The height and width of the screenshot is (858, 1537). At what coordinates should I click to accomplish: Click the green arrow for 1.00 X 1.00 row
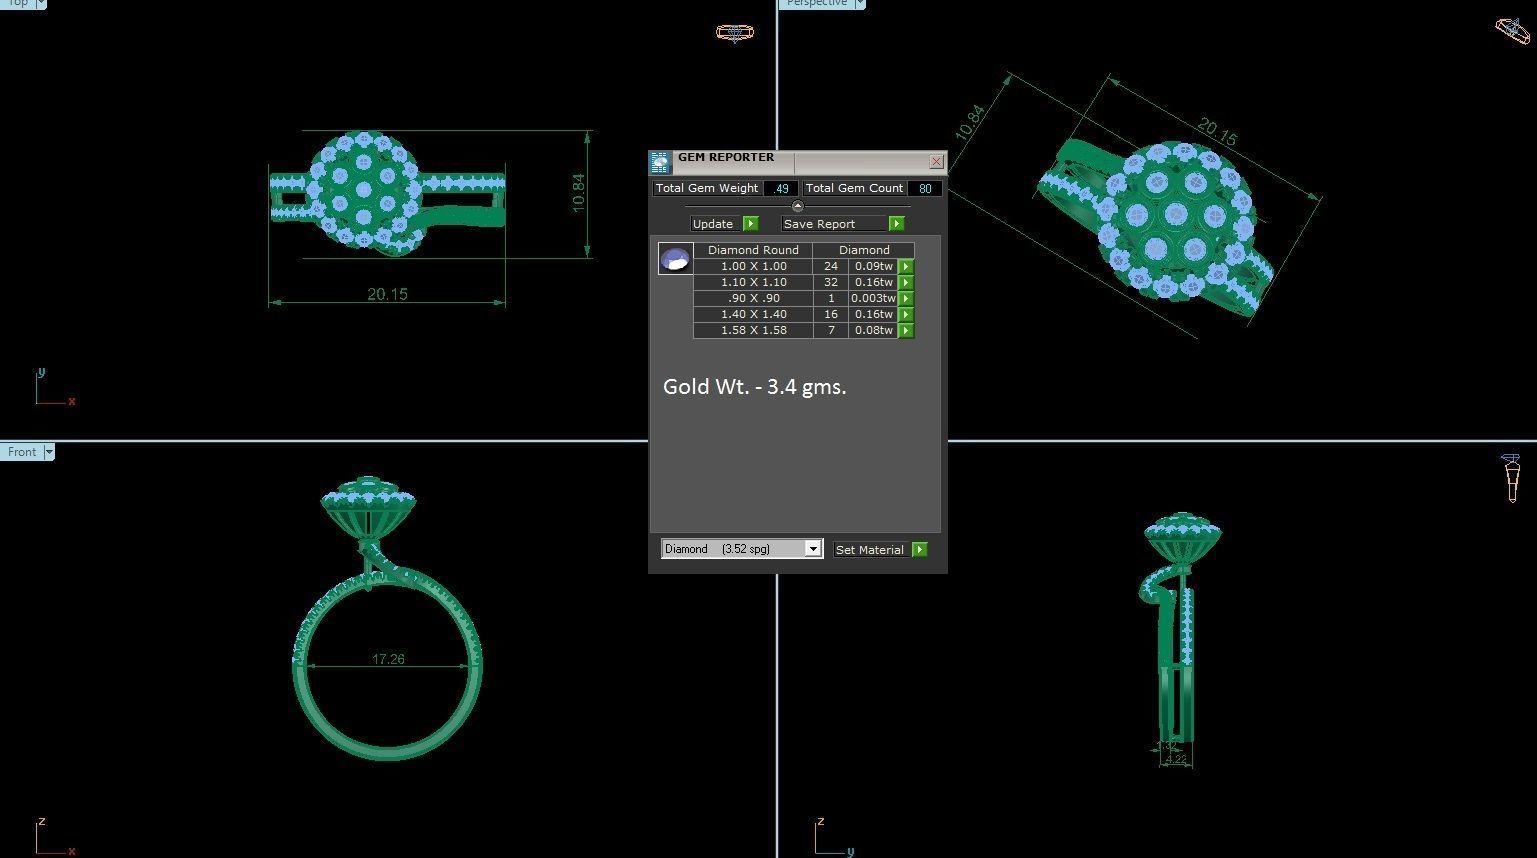(x=906, y=267)
